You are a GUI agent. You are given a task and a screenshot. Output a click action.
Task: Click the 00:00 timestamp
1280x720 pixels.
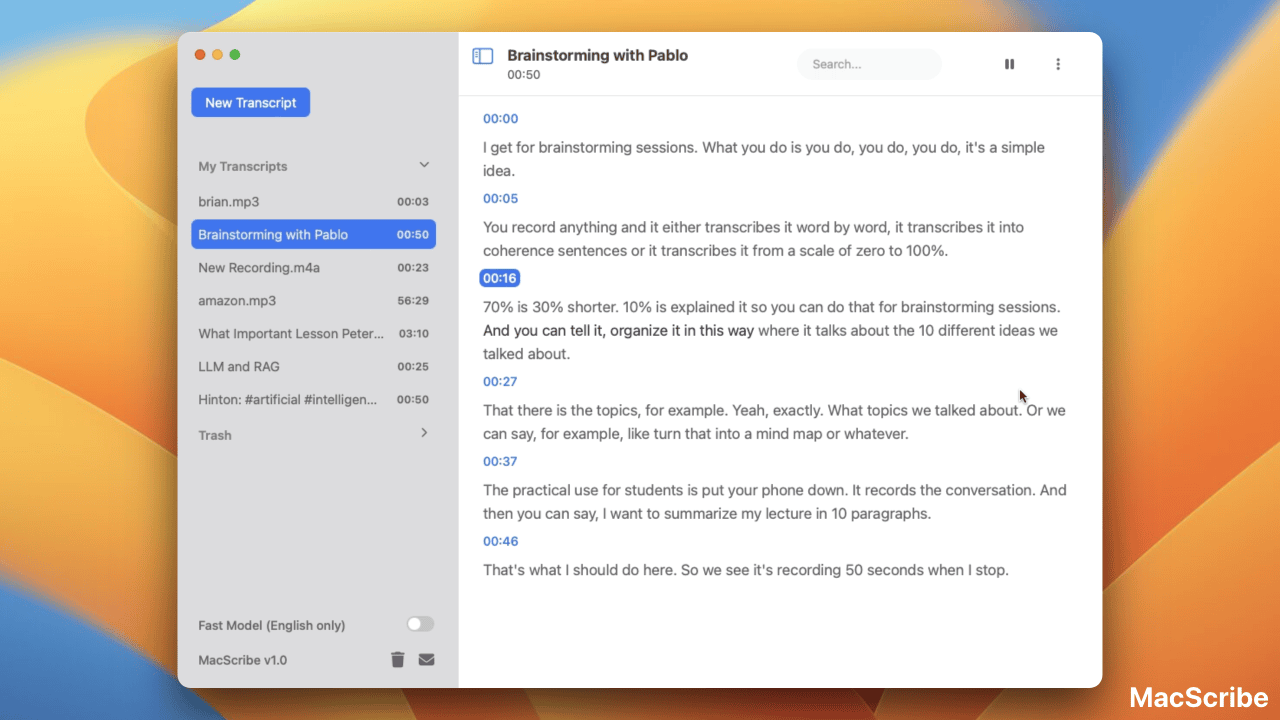[x=500, y=118]
